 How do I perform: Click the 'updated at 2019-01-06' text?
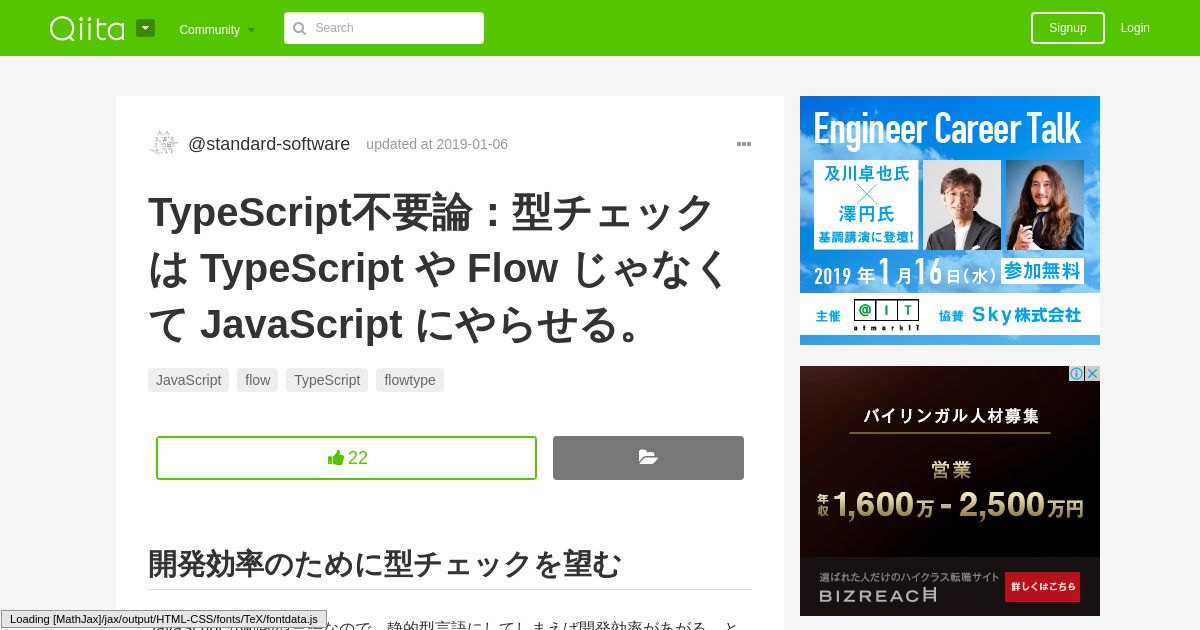[x=437, y=144]
